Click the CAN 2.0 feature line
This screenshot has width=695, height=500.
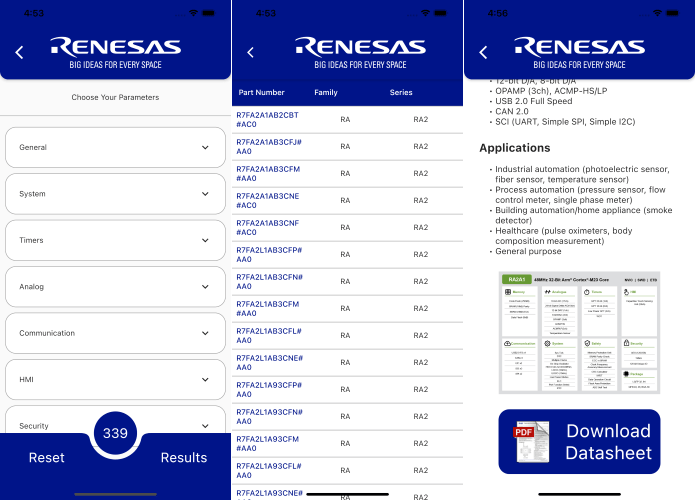pyautogui.click(x=512, y=111)
